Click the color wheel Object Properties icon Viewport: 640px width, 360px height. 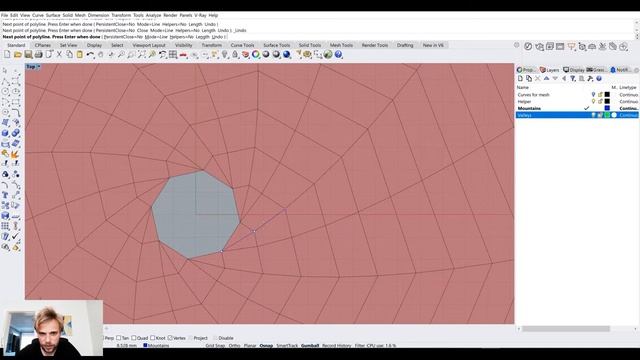(x=256, y=54)
